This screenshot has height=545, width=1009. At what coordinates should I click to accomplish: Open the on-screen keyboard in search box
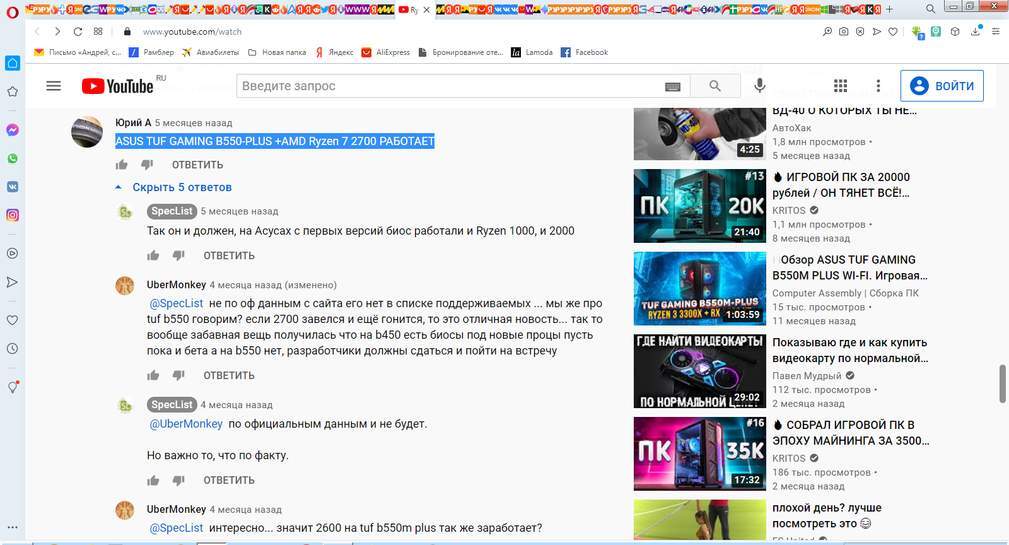(672, 86)
